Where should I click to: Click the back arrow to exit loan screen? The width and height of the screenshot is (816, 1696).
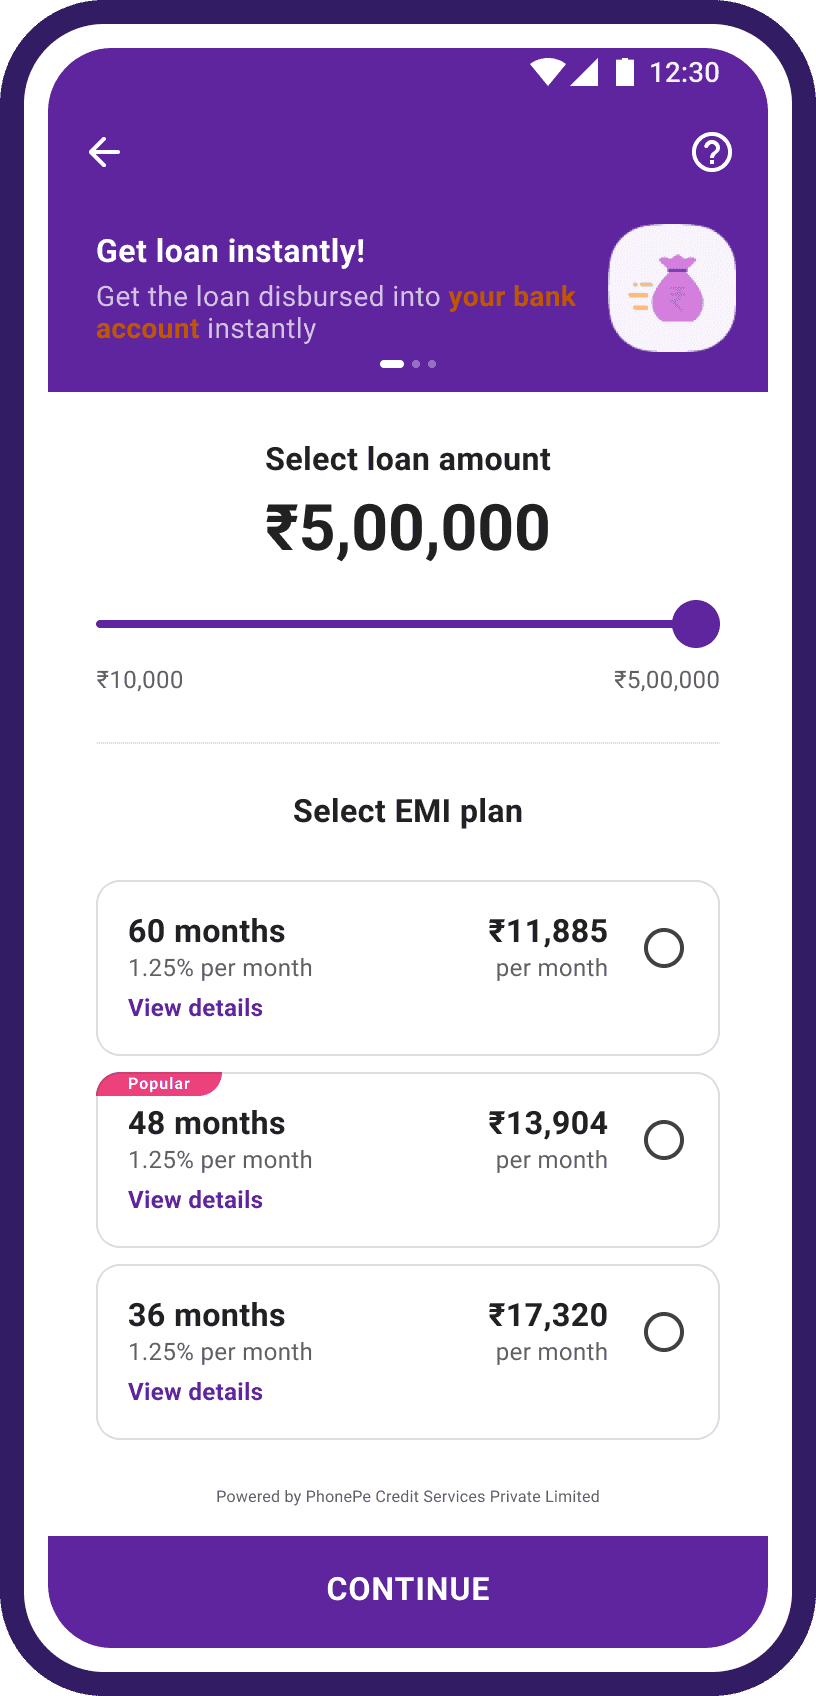point(104,152)
